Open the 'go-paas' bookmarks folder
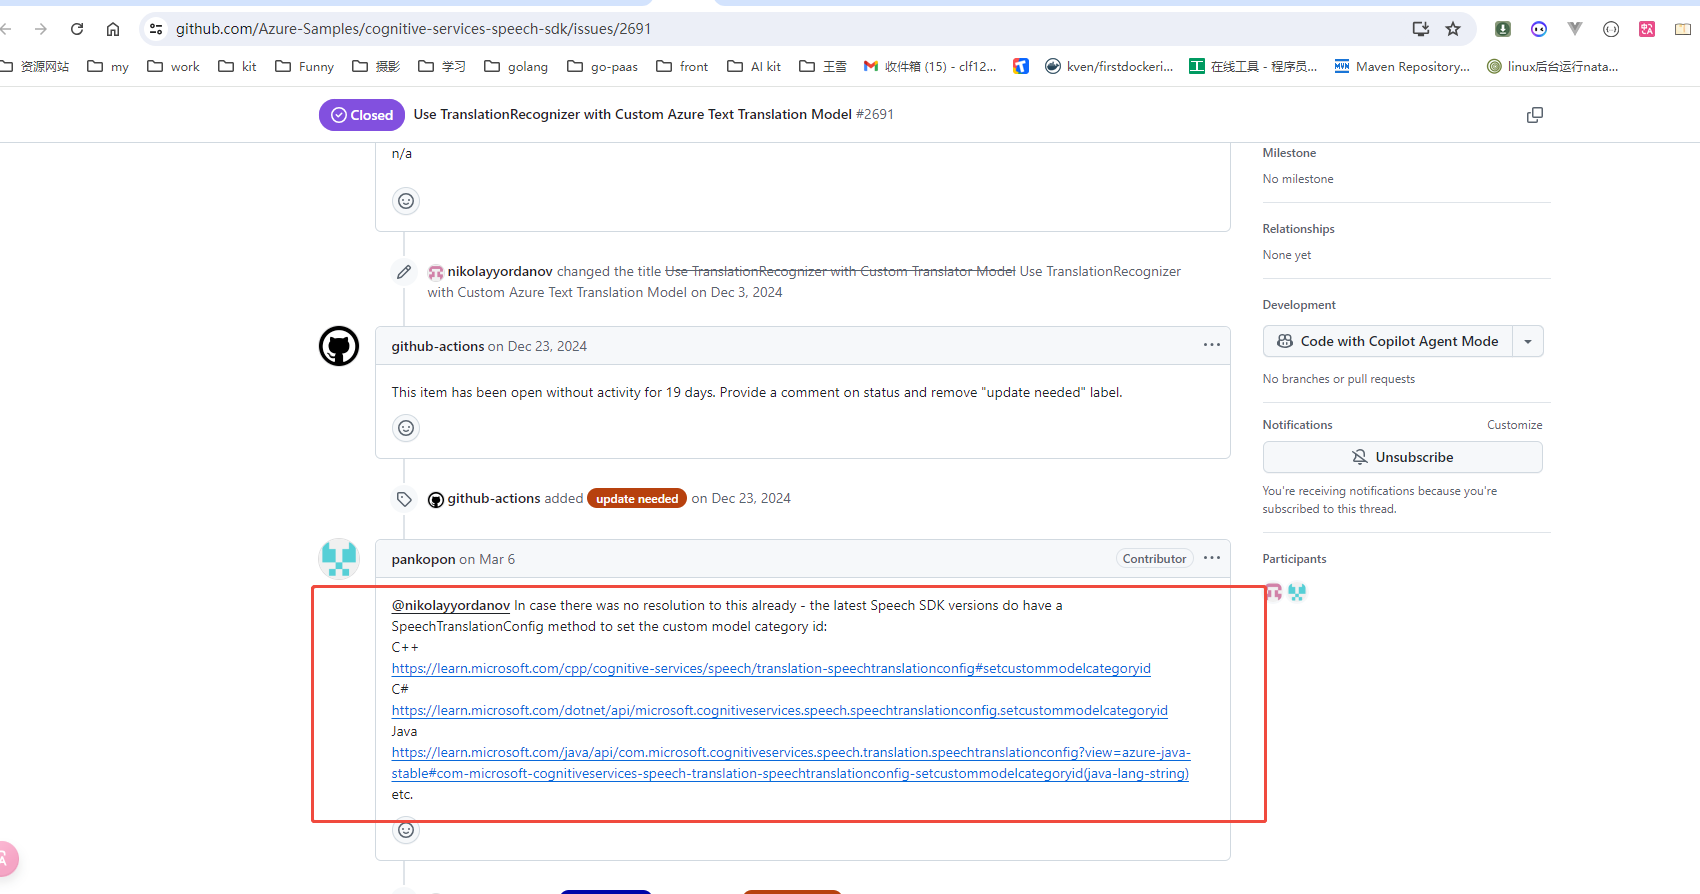Screen dimensions: 1700x894 [602, 66]
